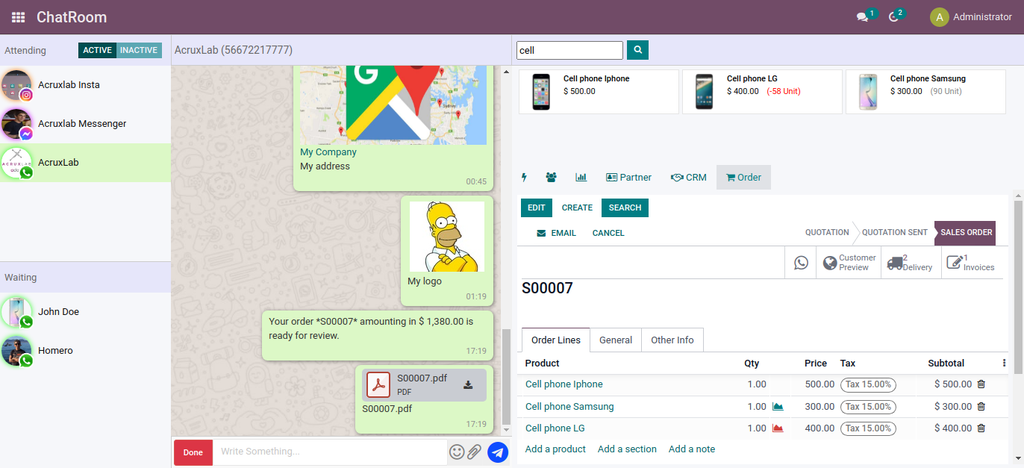This screenshot has width=1024, height=468.
Task: Open waiting chat John Doe
Action: [x=86, y=312]
